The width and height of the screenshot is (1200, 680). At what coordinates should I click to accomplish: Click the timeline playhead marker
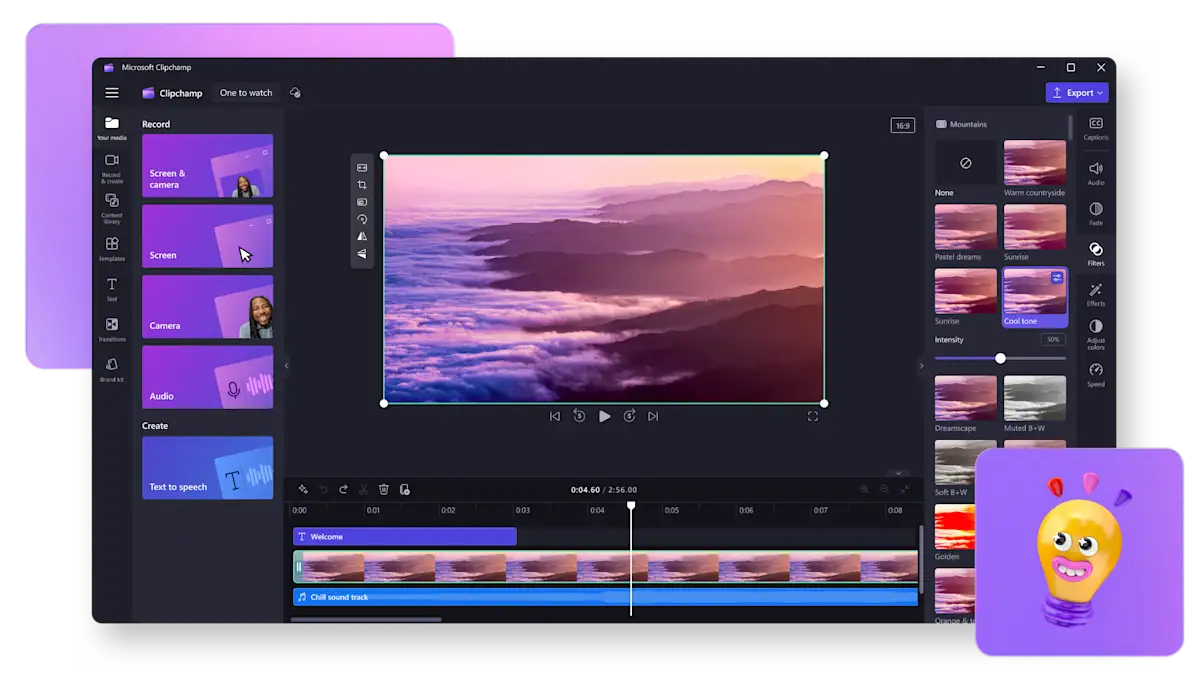[x=631, y=506]
